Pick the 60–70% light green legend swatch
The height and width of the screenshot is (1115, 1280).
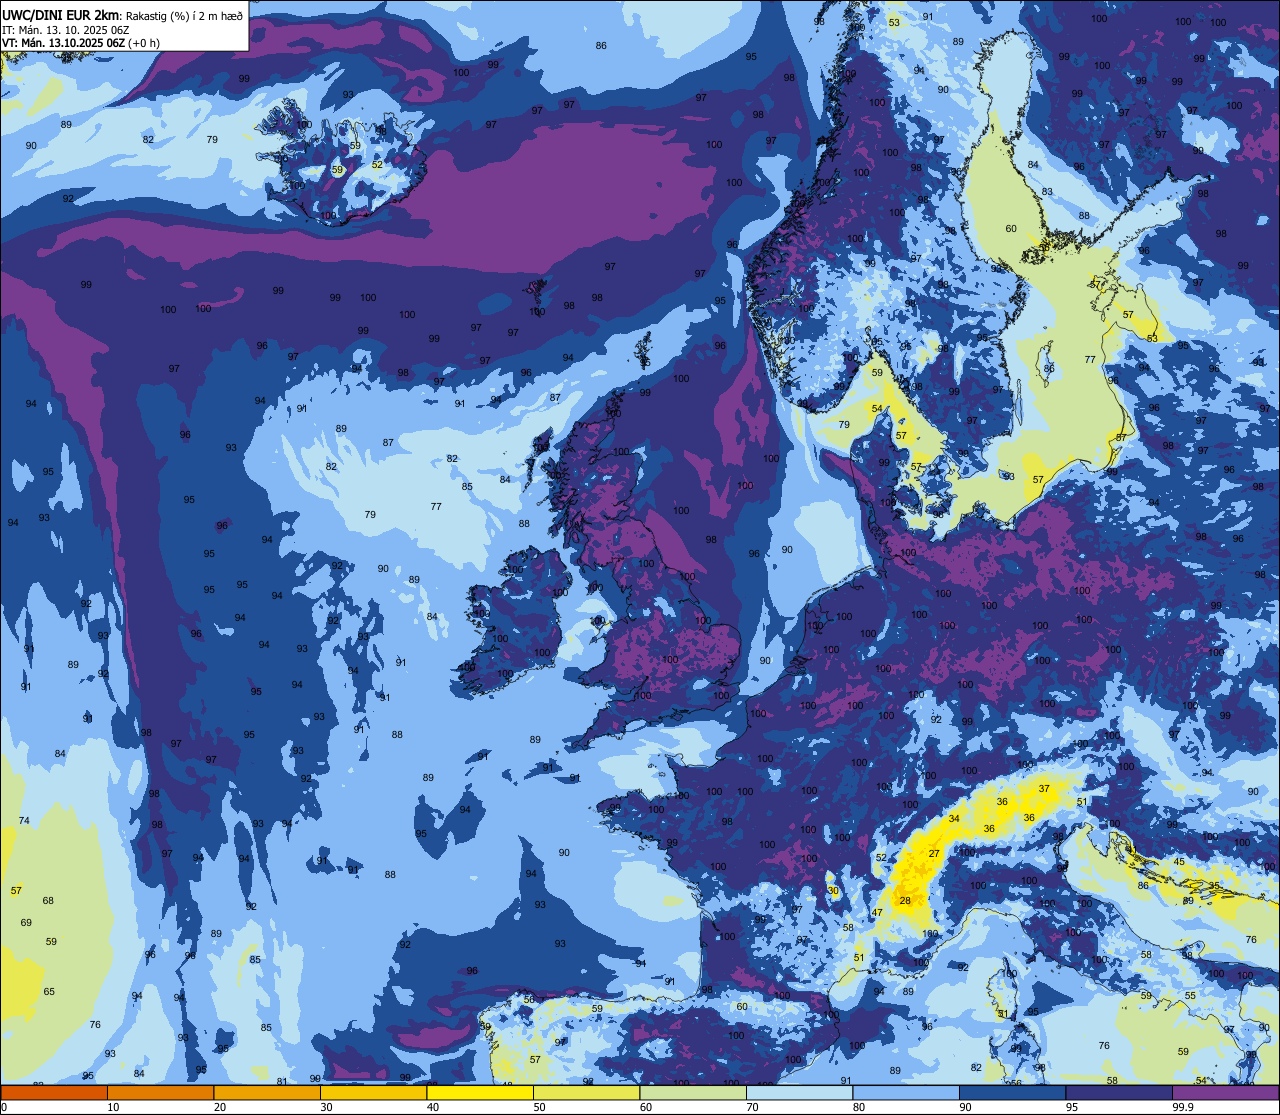pos(693,1092)
